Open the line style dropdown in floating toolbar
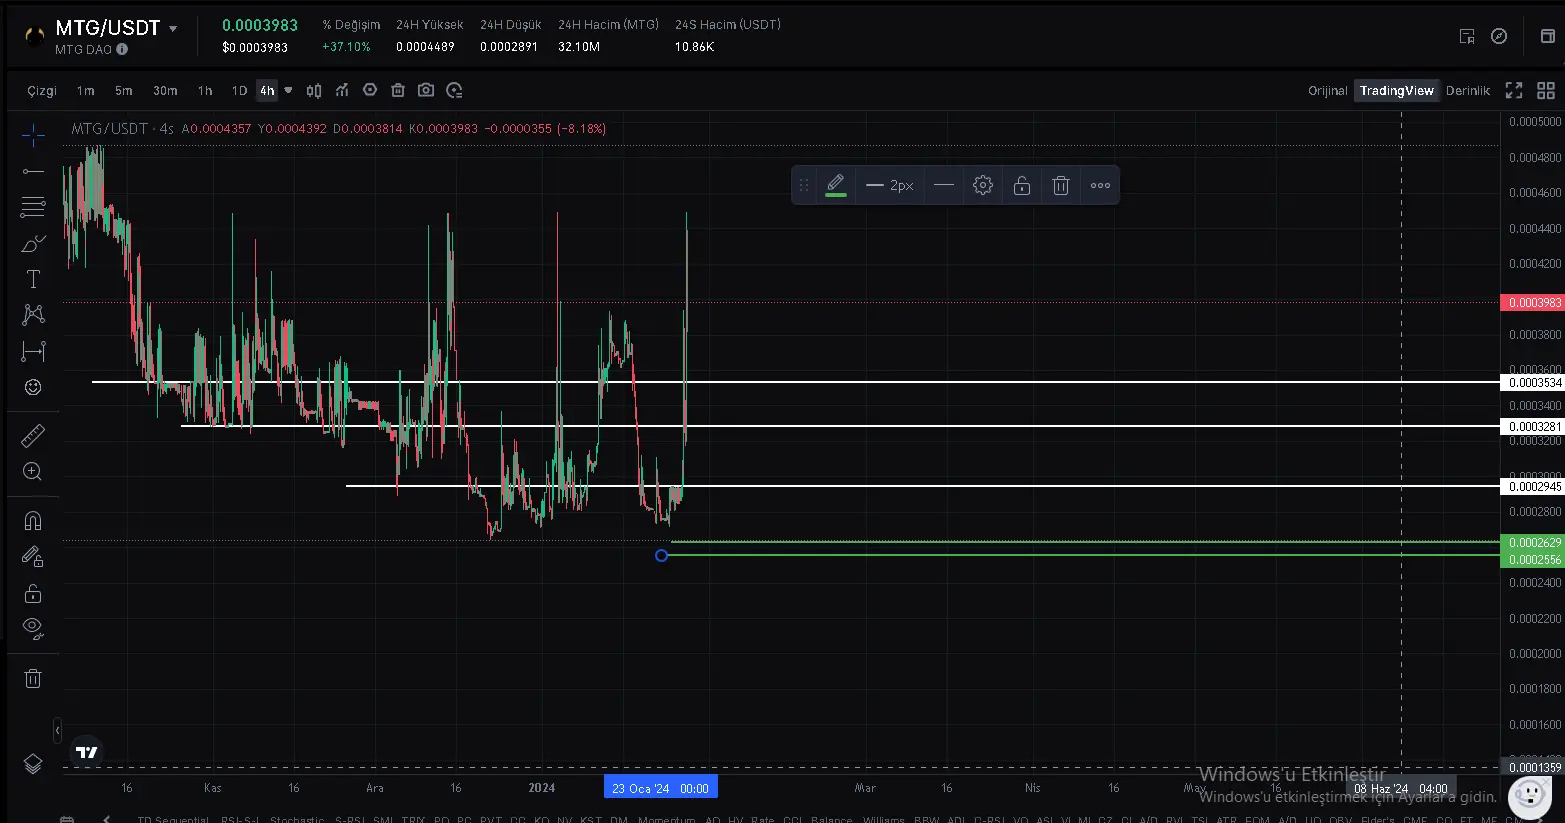Image resolution: width=1565 pixels, height=823 pixels. 944,185
